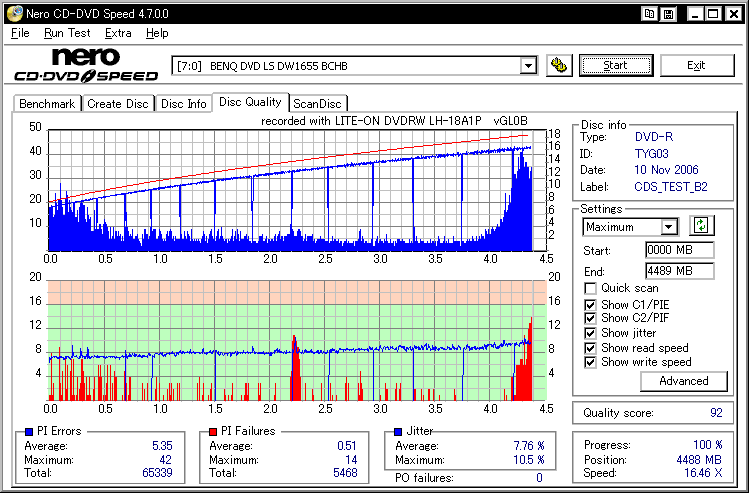749x493 pixels.
Task: Click the blue PI Errors legend square
Action: [x=29, y=431]
